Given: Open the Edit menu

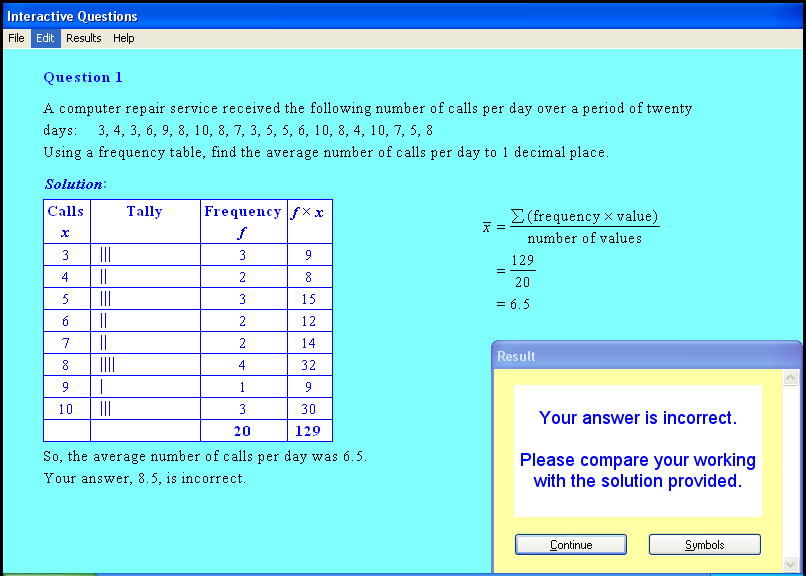Looking at the screenshot, I should 45,38.
